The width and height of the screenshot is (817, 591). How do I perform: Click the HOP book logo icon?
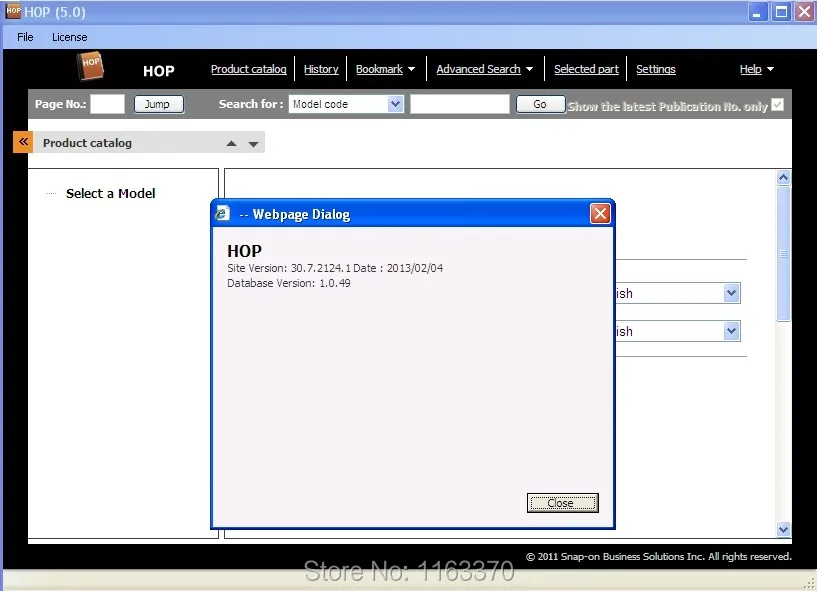tap(91, 66)
